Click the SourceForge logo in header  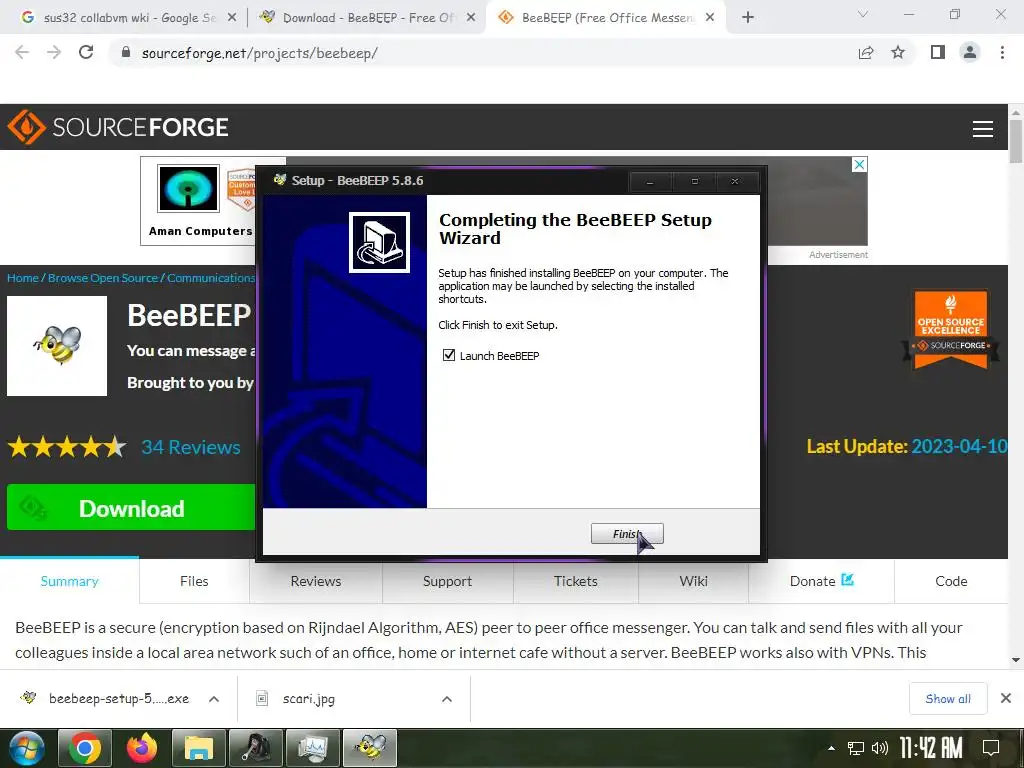click(x=118, y=127)
